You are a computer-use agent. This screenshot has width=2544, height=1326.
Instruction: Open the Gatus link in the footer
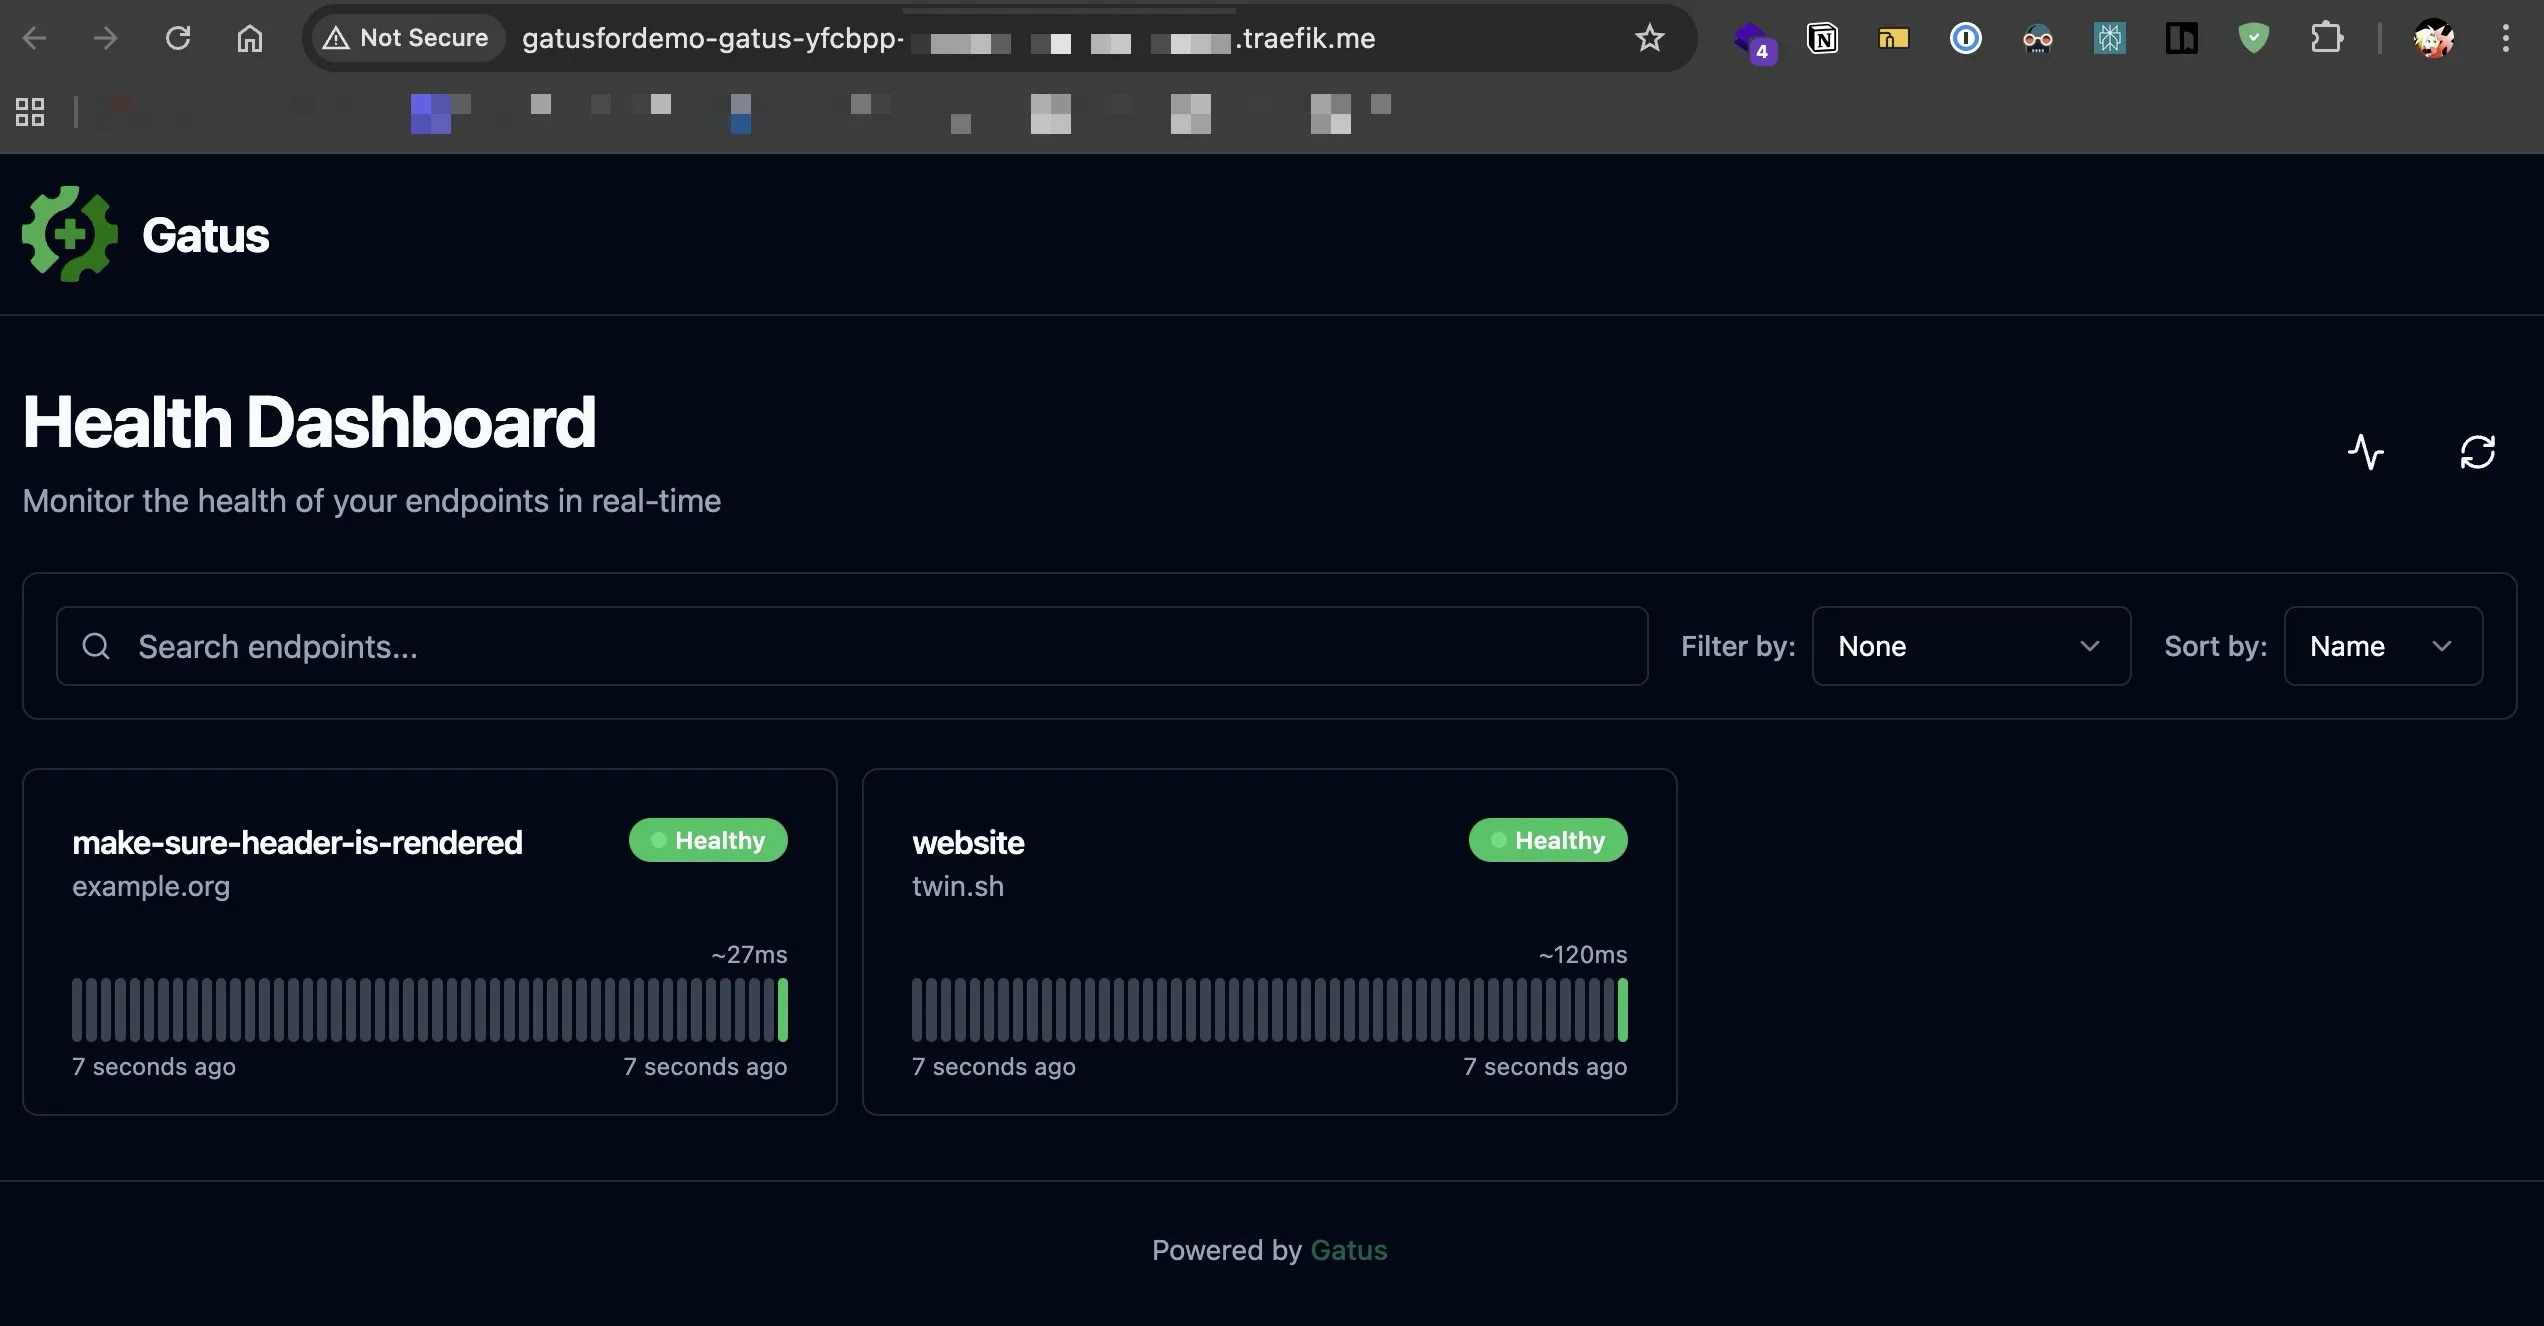point(1348,1250)
